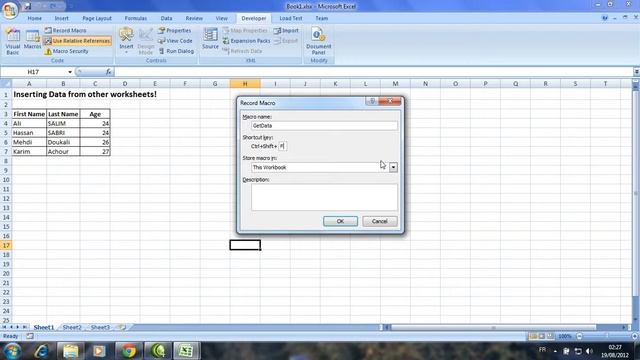This screenshot has height=360, width=640.
Task: Click Record Macro in the ribbon
Action: 66,31
